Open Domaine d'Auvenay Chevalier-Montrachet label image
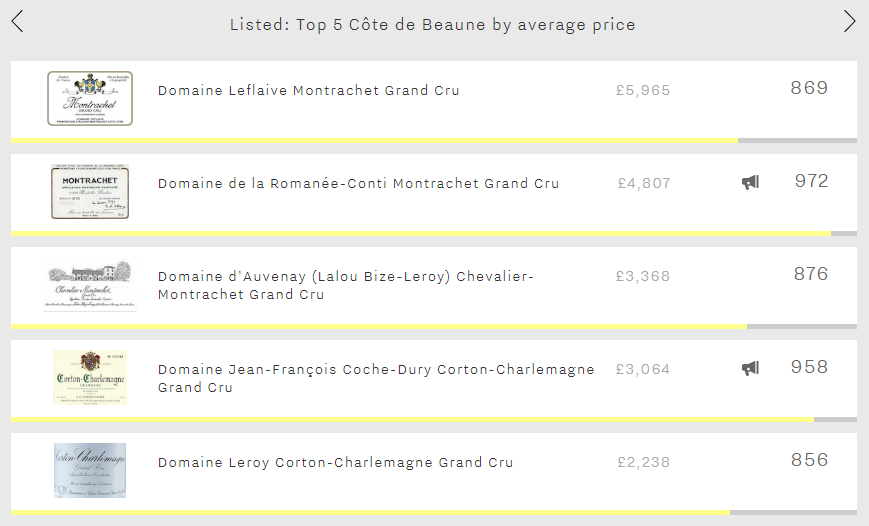The width and height of the screenshot is (869, 526). pos(90,284)
